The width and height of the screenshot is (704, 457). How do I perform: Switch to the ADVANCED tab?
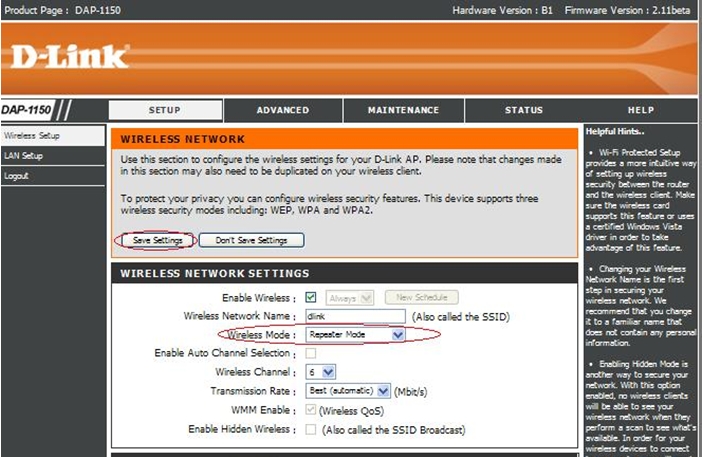coord(283,110)
